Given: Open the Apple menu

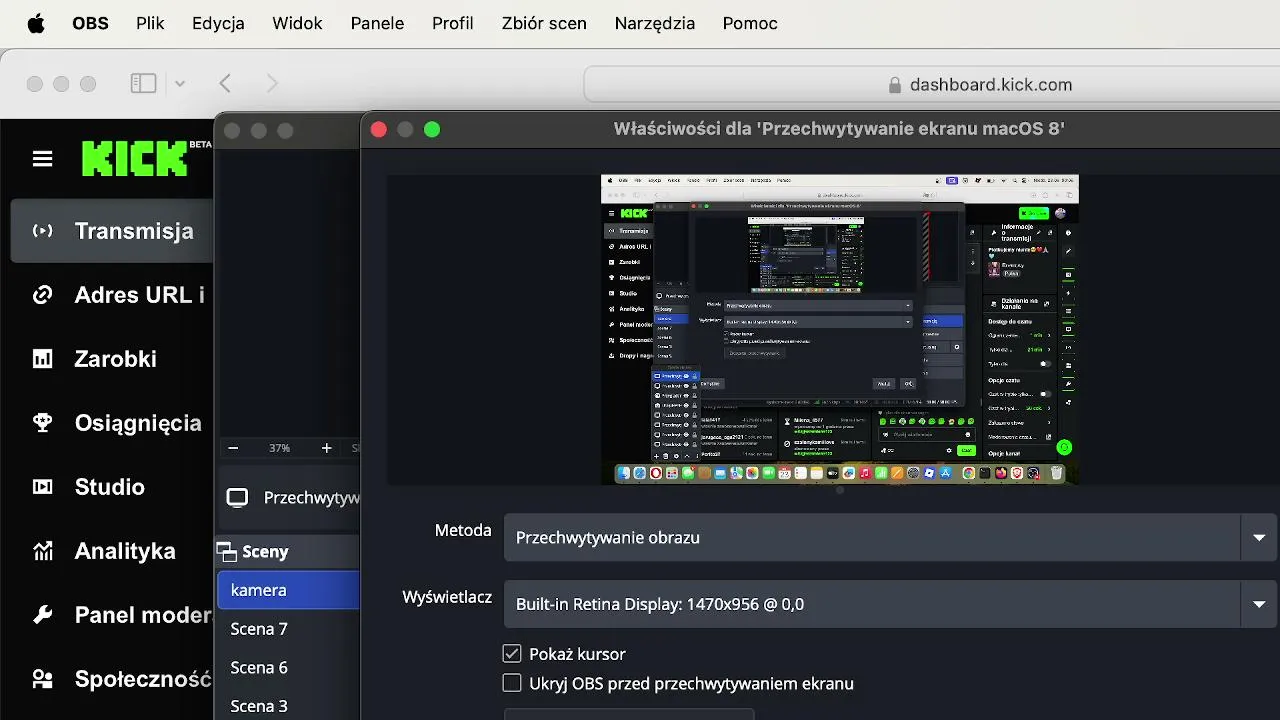Looking at the screenshot, I should point(36,23).
